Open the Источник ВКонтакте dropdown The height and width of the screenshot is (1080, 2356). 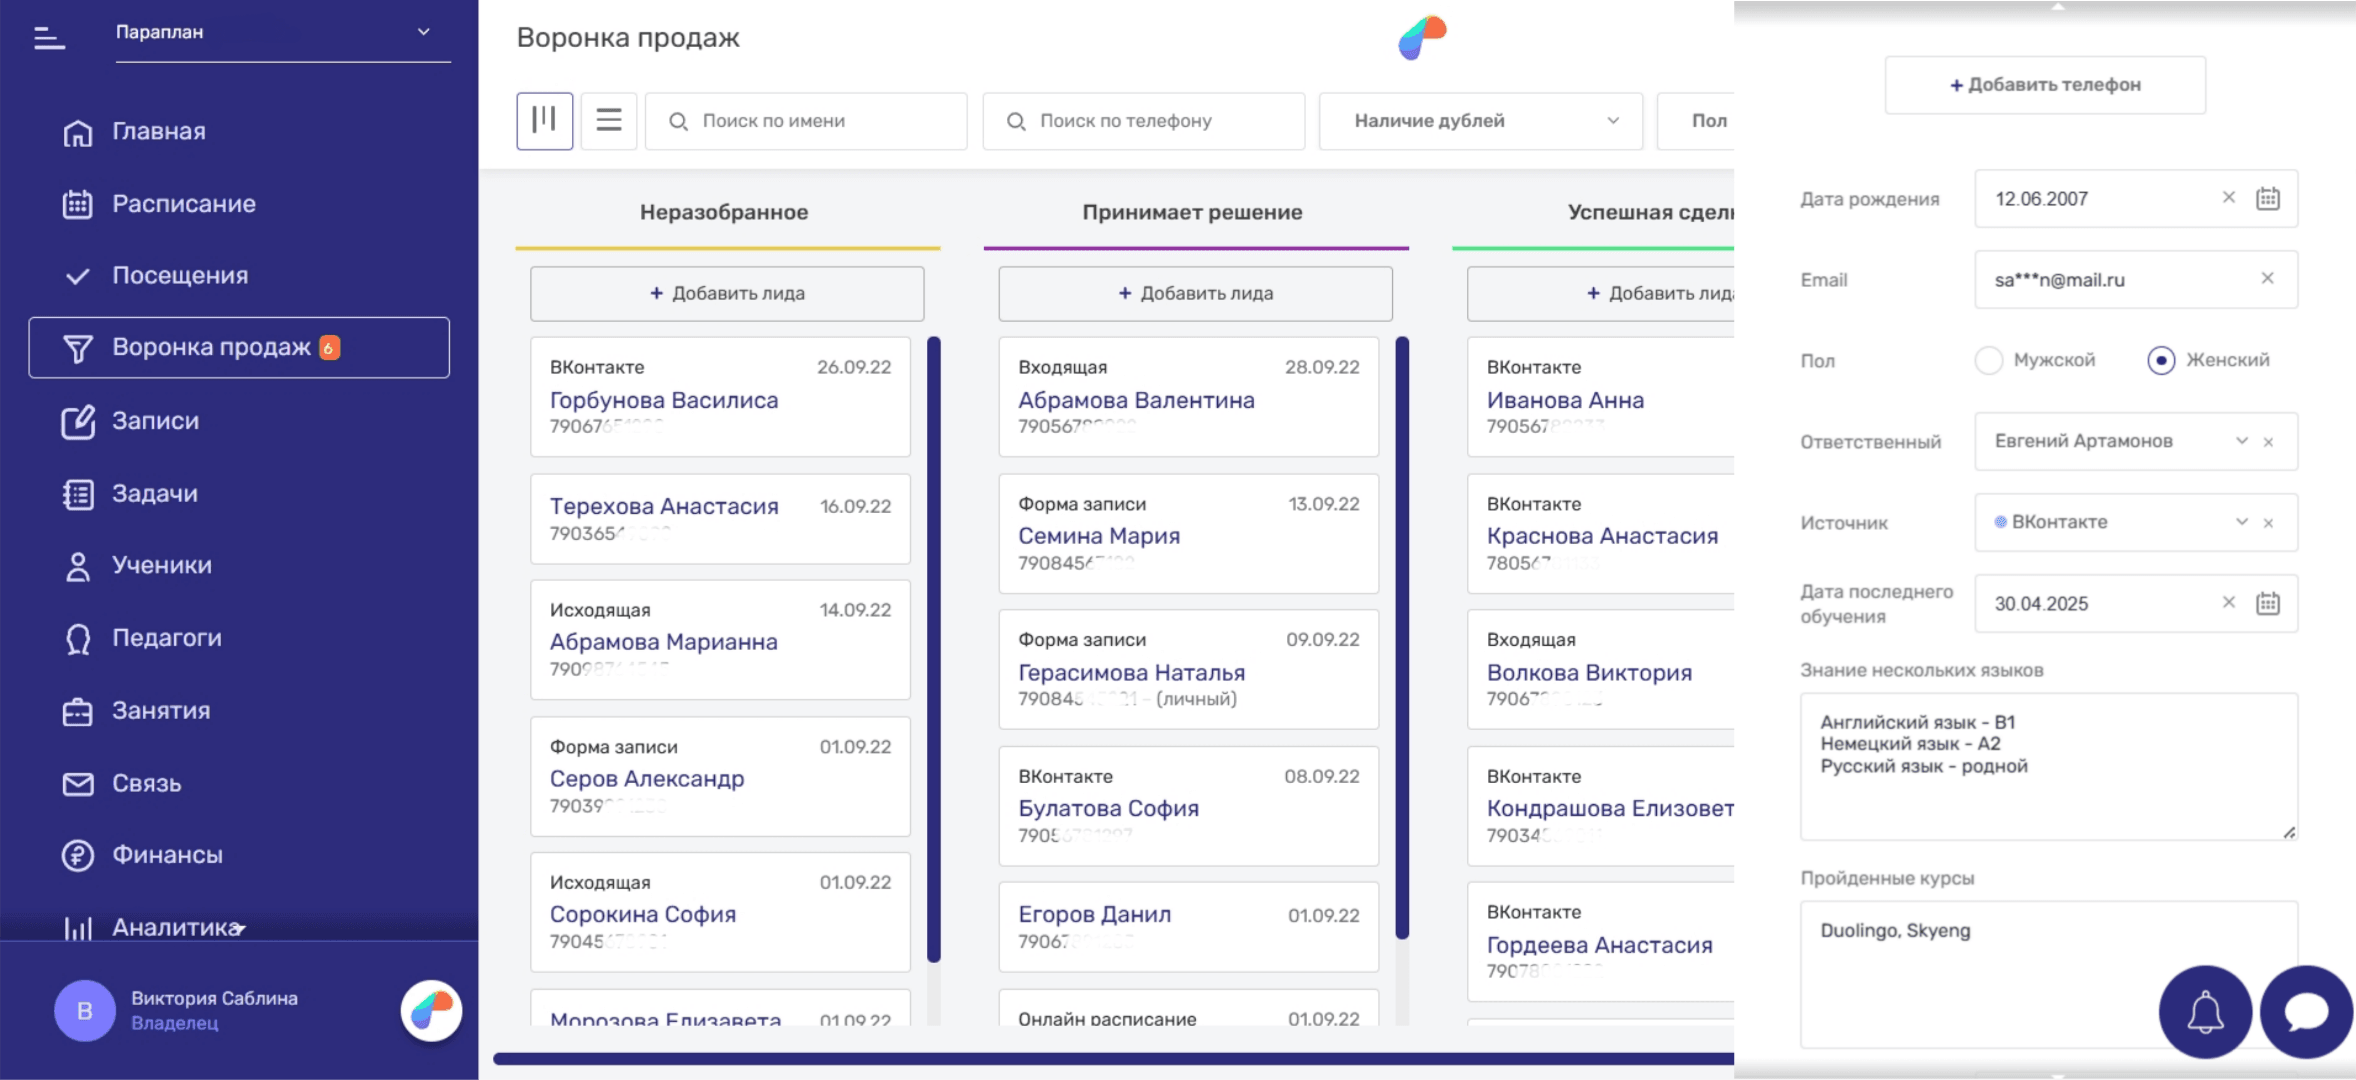point(2241,522)
